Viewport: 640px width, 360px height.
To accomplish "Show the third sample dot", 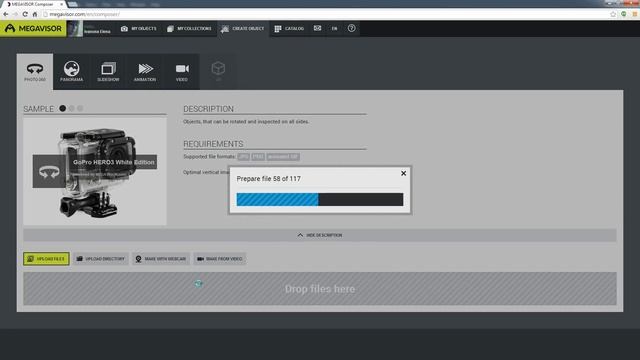I will (80, 108).
